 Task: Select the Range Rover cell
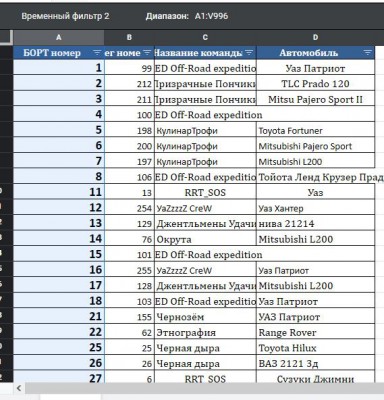click(315, 332)
